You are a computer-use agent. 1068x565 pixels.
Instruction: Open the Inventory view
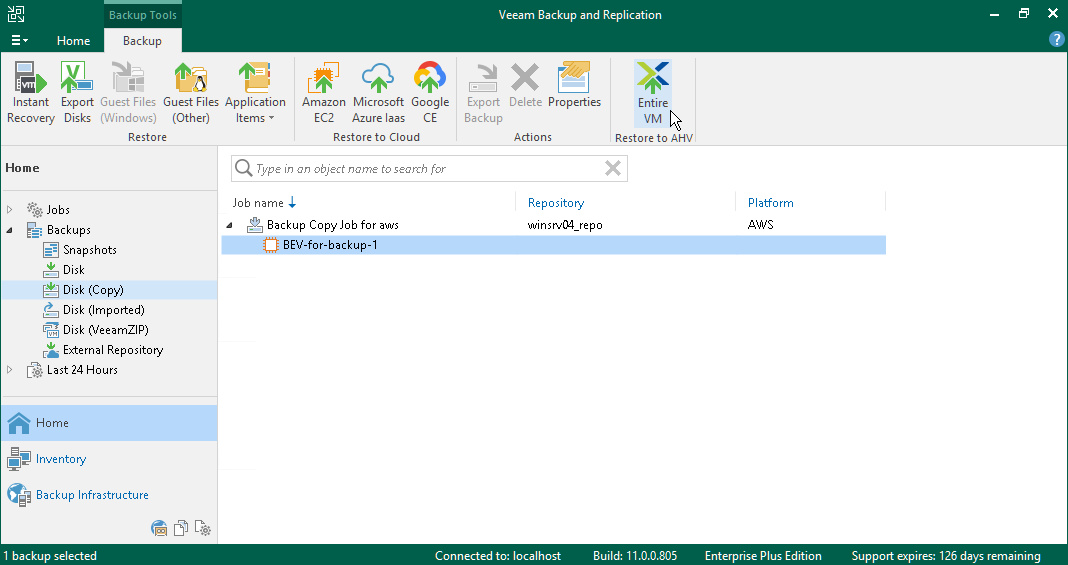(109, 459)
